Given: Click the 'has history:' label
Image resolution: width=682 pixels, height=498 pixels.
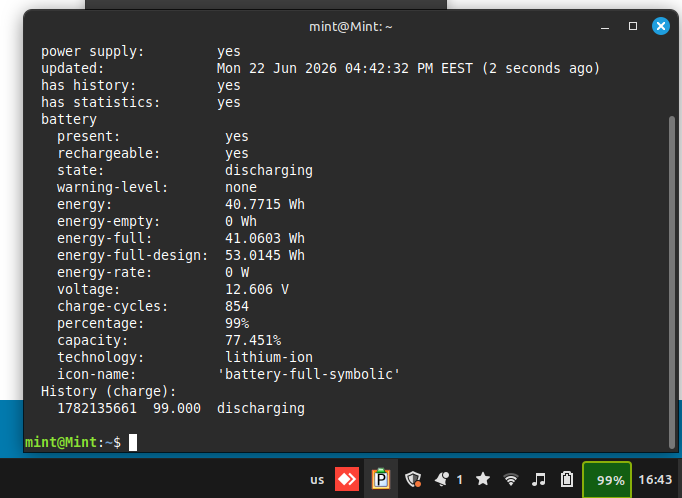Looking at the screenshot, I should click(x=89, y=85).
